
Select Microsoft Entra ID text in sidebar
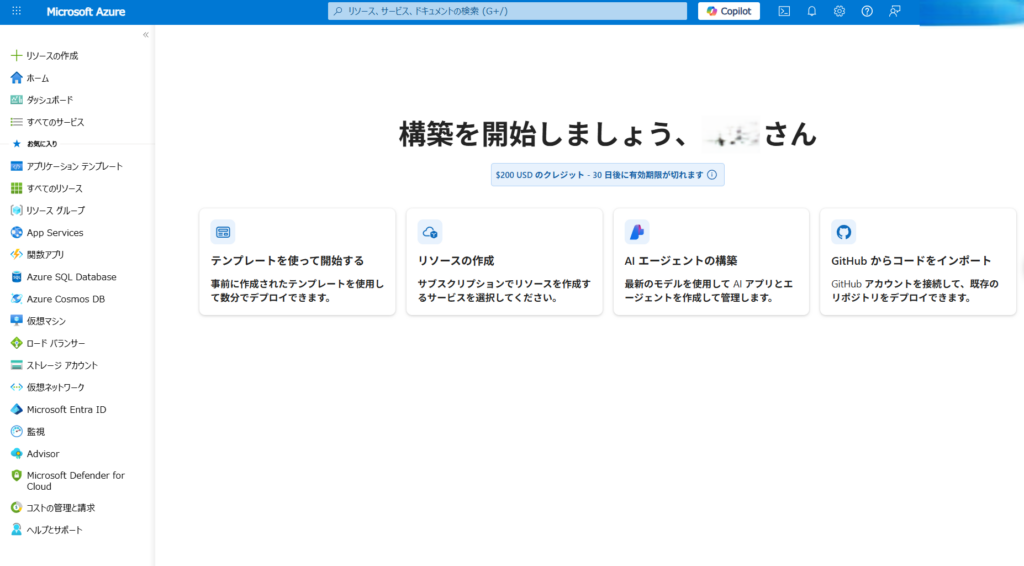pos(66,409)
